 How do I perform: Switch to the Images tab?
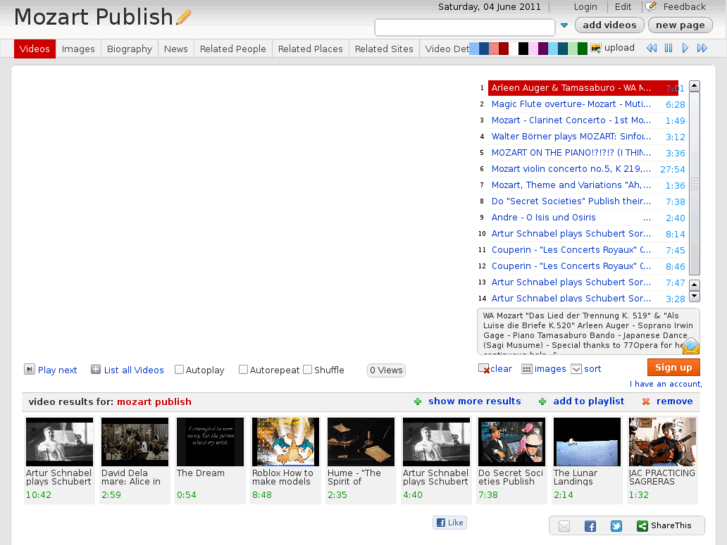[78, 49]
